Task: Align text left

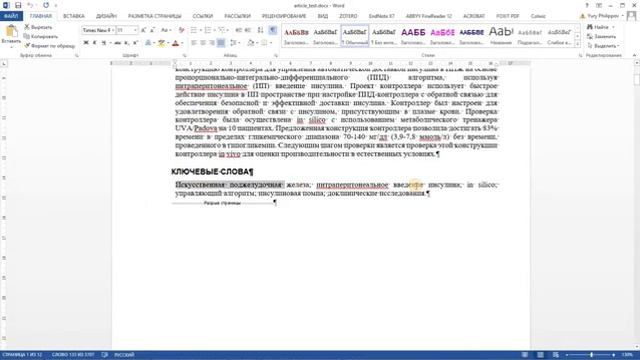Action: (x=193, y=43)
